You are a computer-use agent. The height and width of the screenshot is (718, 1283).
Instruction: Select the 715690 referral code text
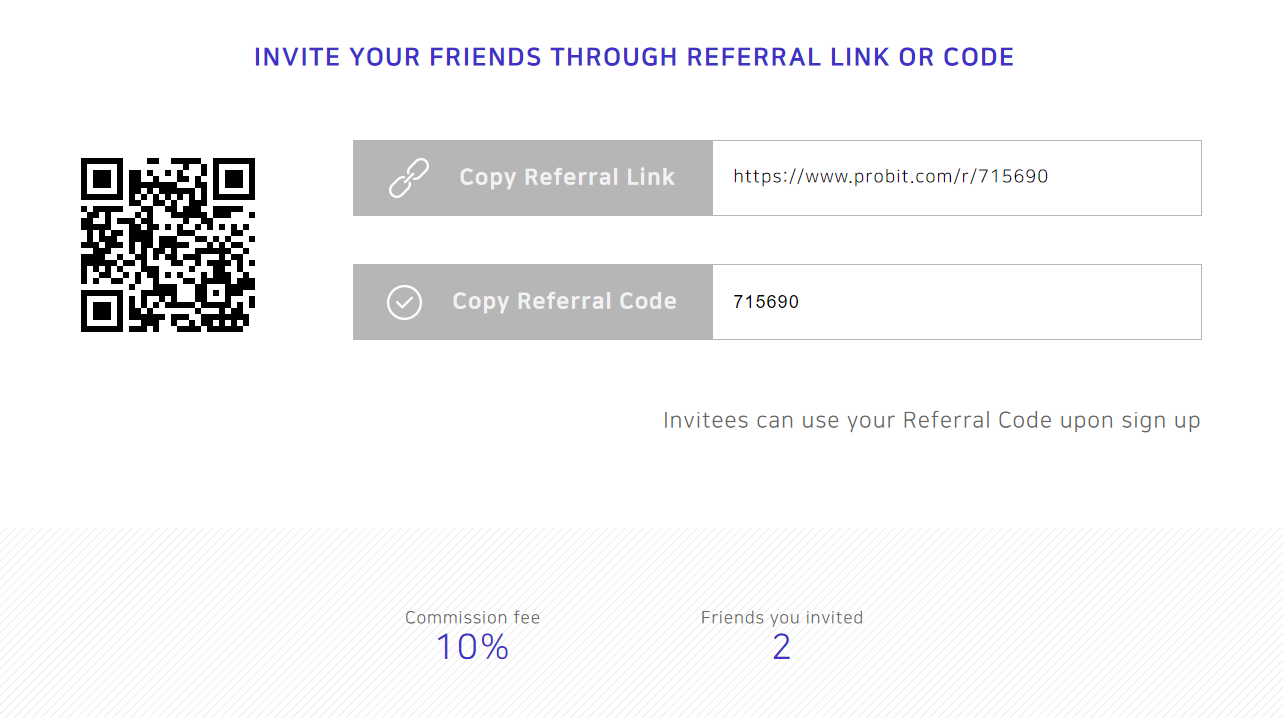coord(766,302)
